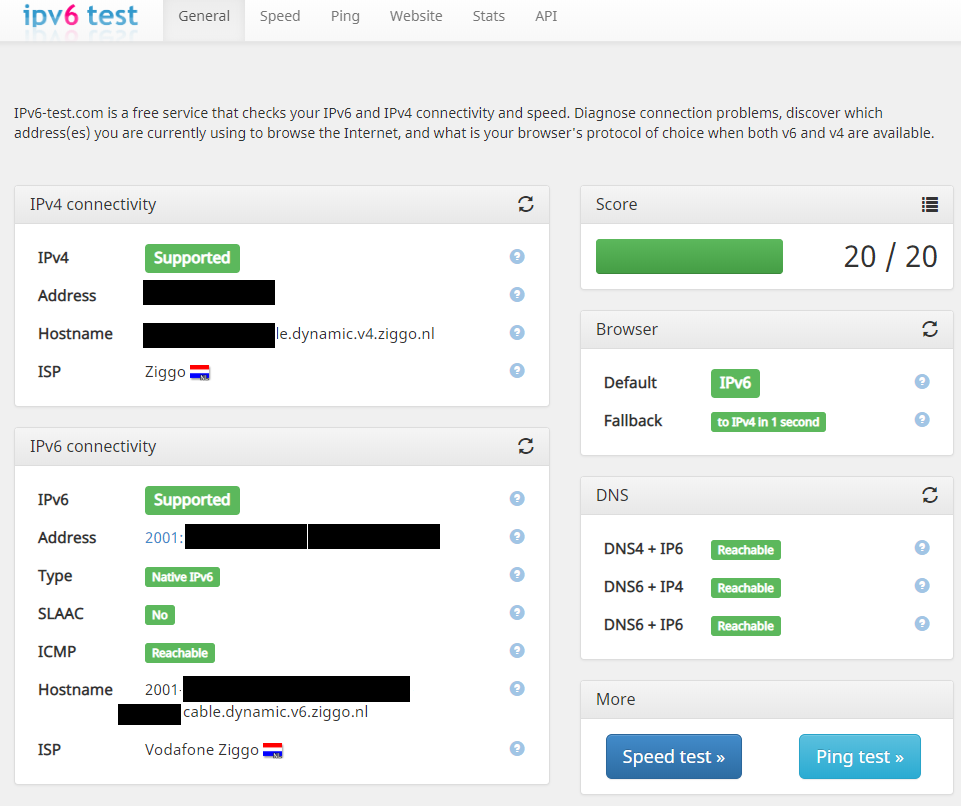The height and width of the screenshot is (806, 965).
Task: Click the ipv6 test site logo
Action: pyautogui.click(x=80, y=17)
